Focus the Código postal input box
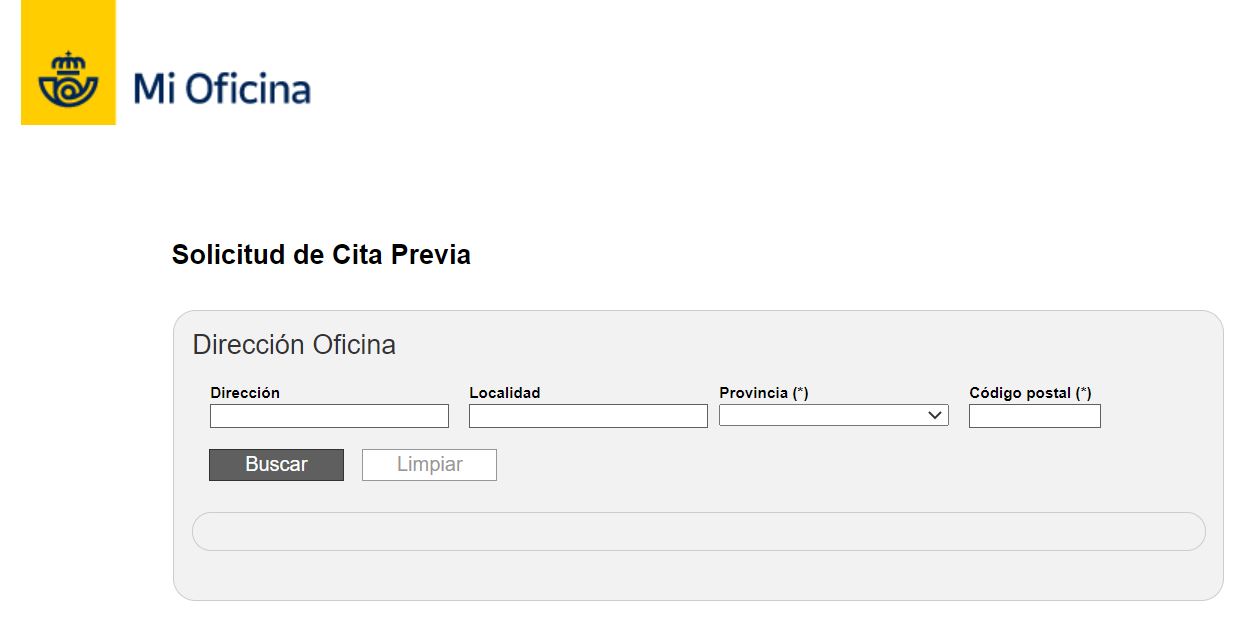 click(1034, 416)
